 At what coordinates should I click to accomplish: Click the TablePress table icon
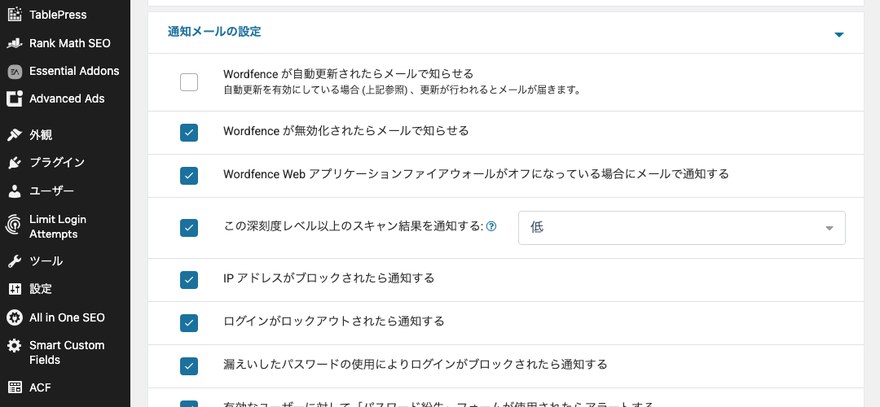pyautogui.click(x=15, y=15)
